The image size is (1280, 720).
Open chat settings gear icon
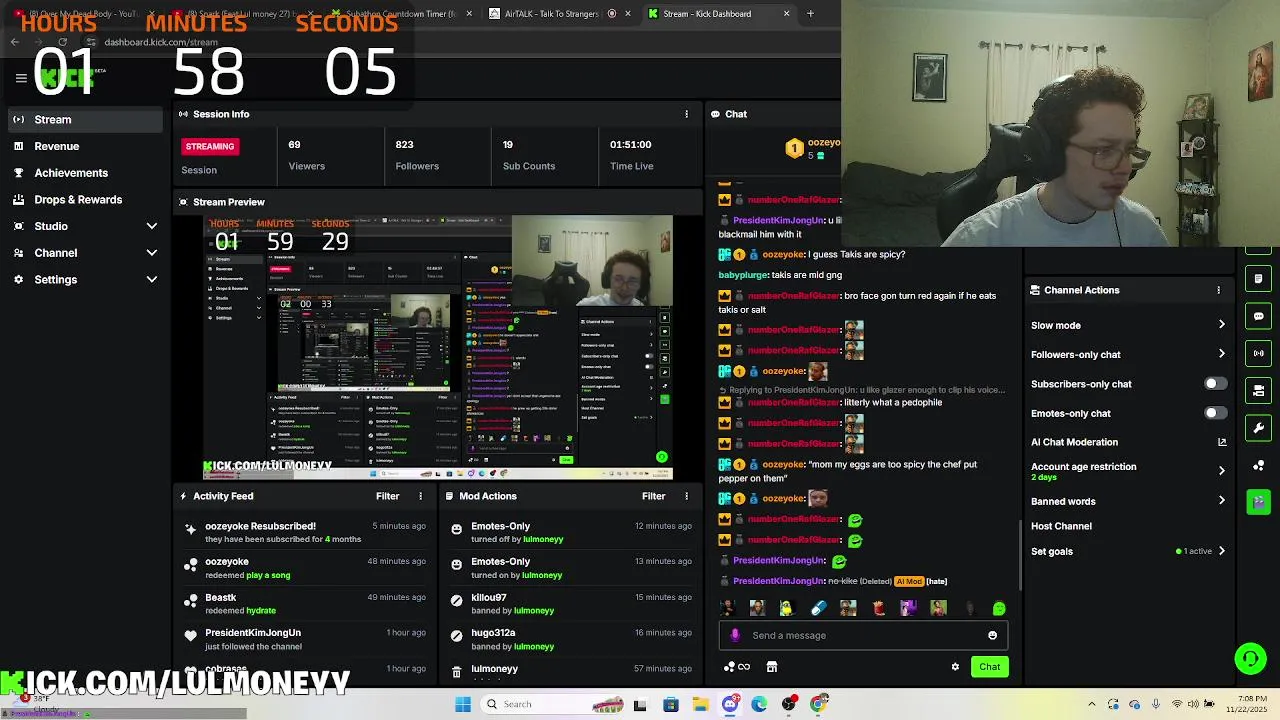pos(955,667)
